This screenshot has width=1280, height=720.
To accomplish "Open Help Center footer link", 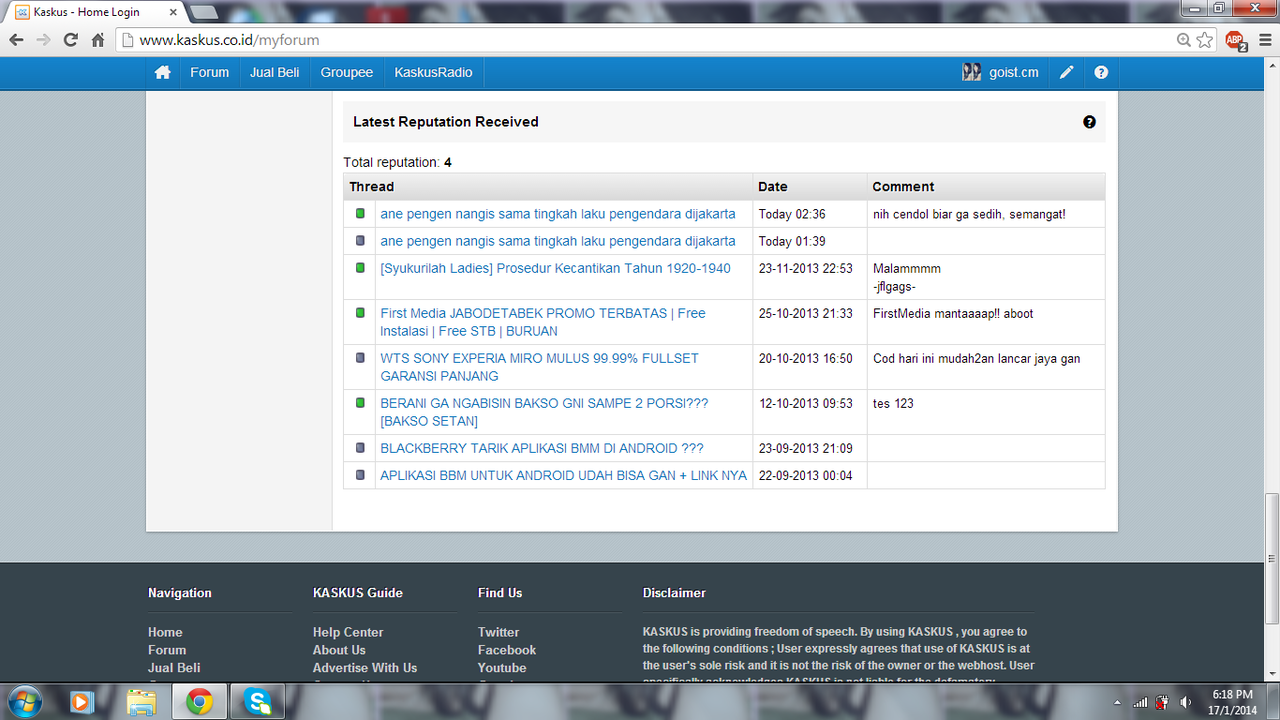I will (x=348, y=632).
